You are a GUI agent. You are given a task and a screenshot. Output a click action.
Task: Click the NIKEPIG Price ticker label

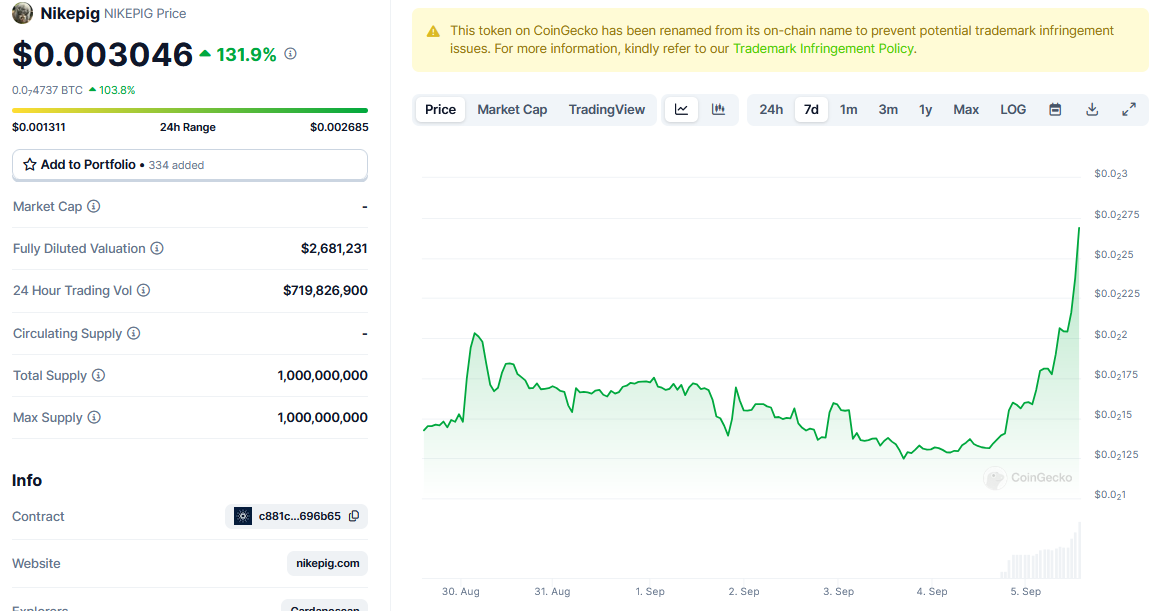coord(145,13)
